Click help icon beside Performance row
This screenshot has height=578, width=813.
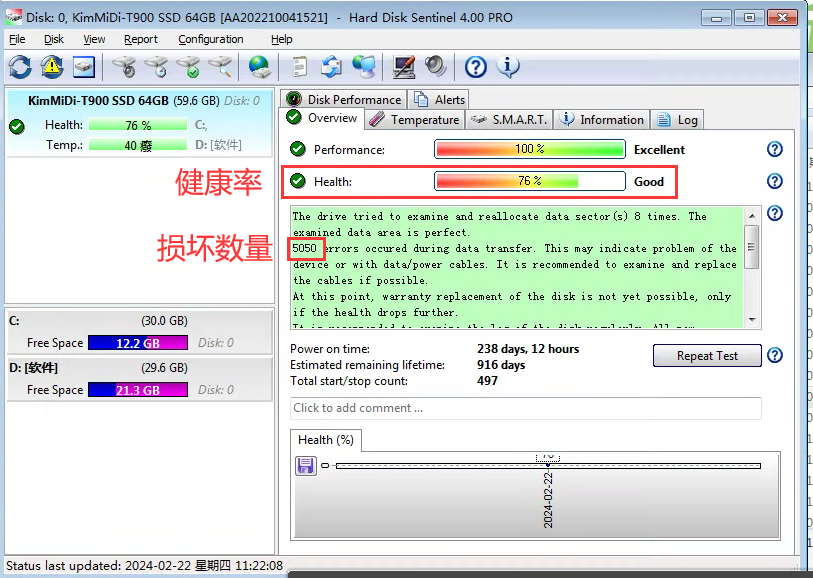click(x=775, y=149)
